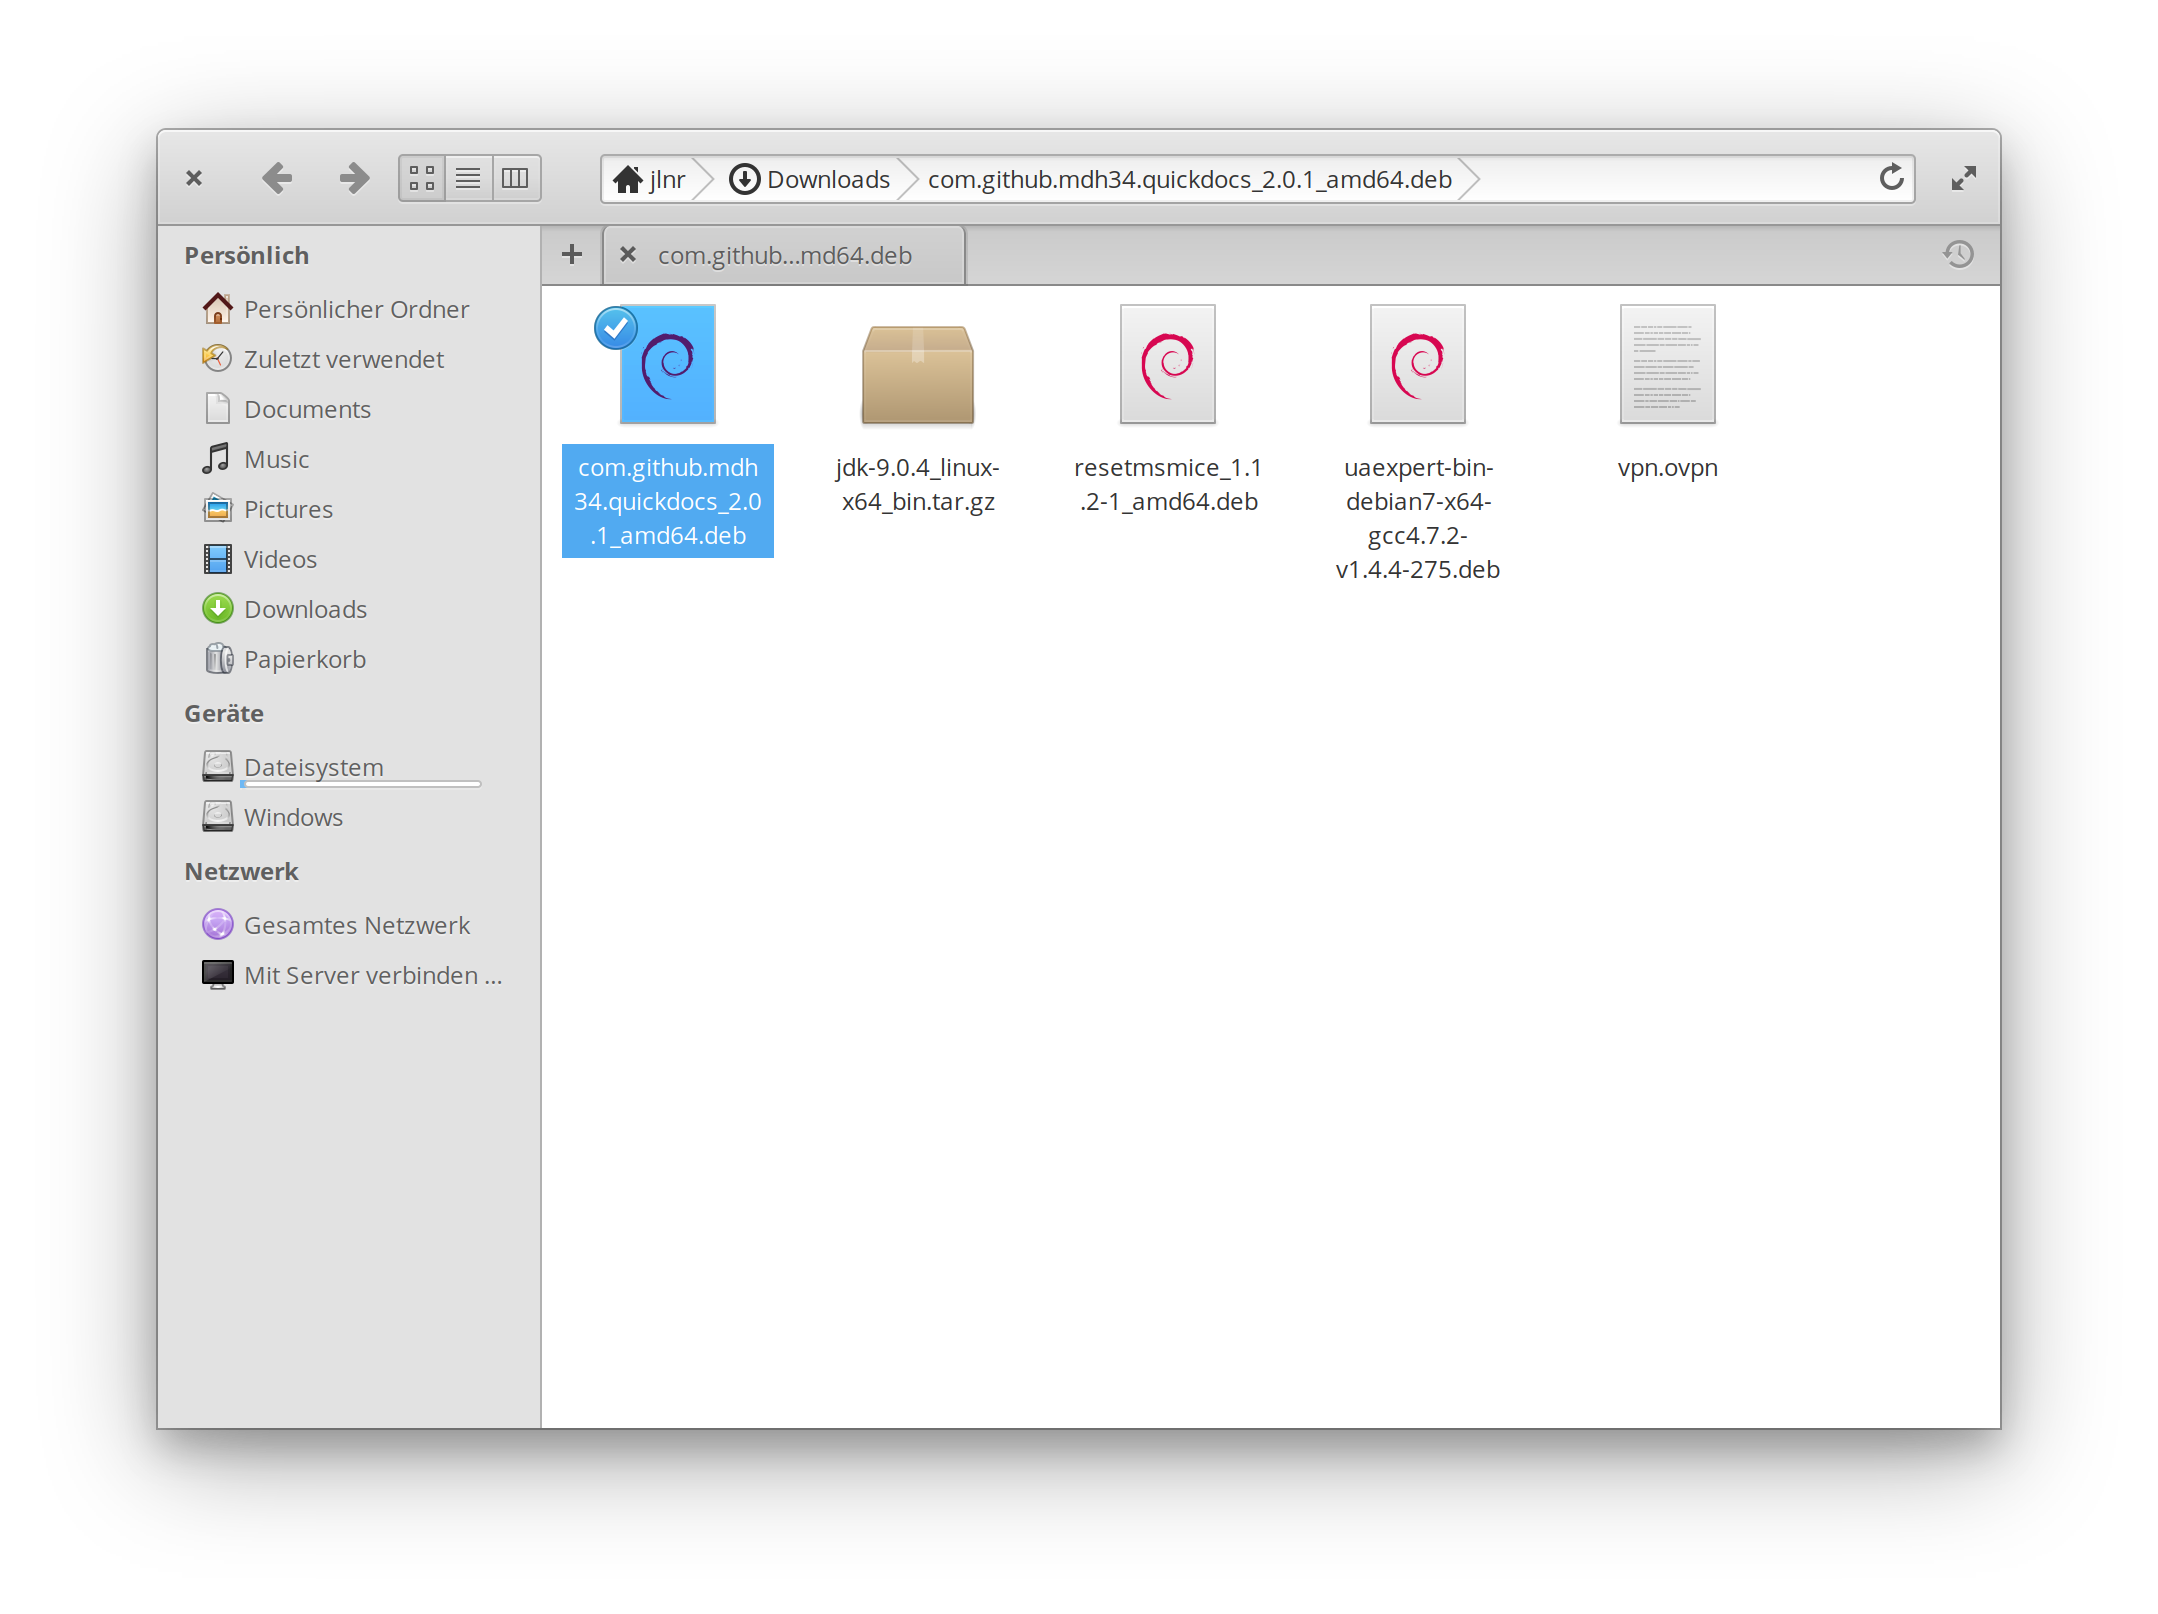This screenshot has height=1614, width=2158.
Task: Switch to icon grid view
Action: pos(423,178)
